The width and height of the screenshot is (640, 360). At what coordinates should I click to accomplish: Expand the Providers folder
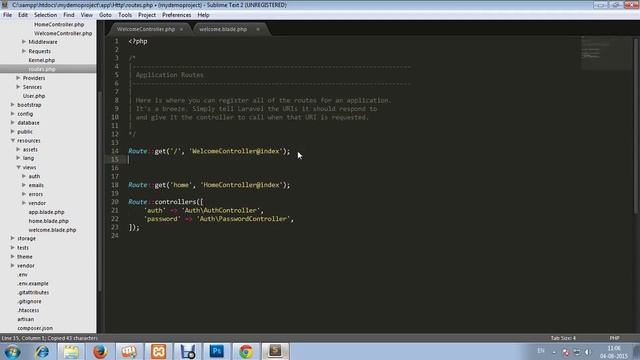[18, 78]
